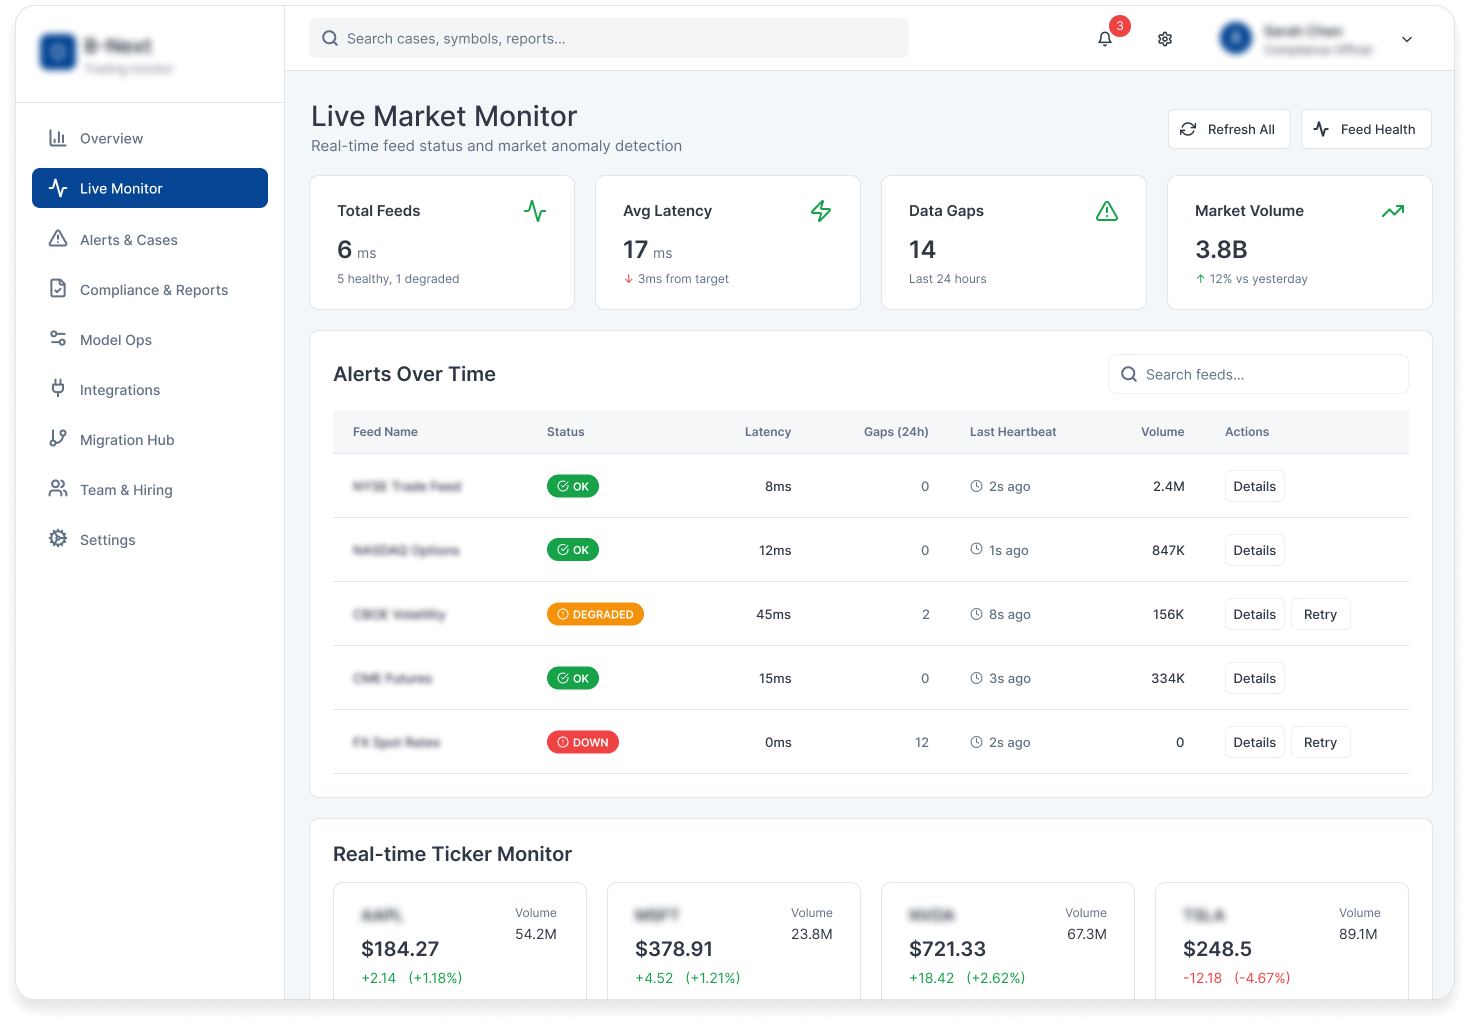This screenshot has width=1470, height=1025.
Task: Click the magnifier icon in top search
Action: [x=330, y=38]
